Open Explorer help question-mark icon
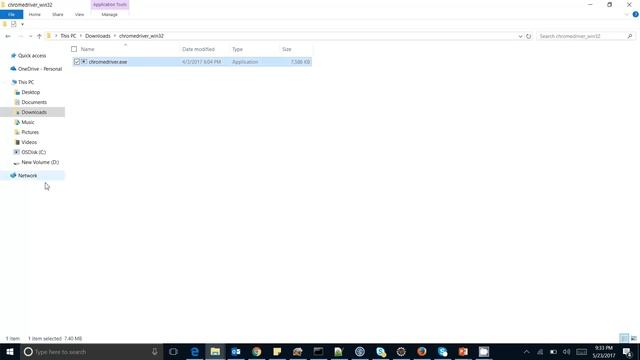The height and width of the screenshot is (360, 640). [x=635, y=14]
